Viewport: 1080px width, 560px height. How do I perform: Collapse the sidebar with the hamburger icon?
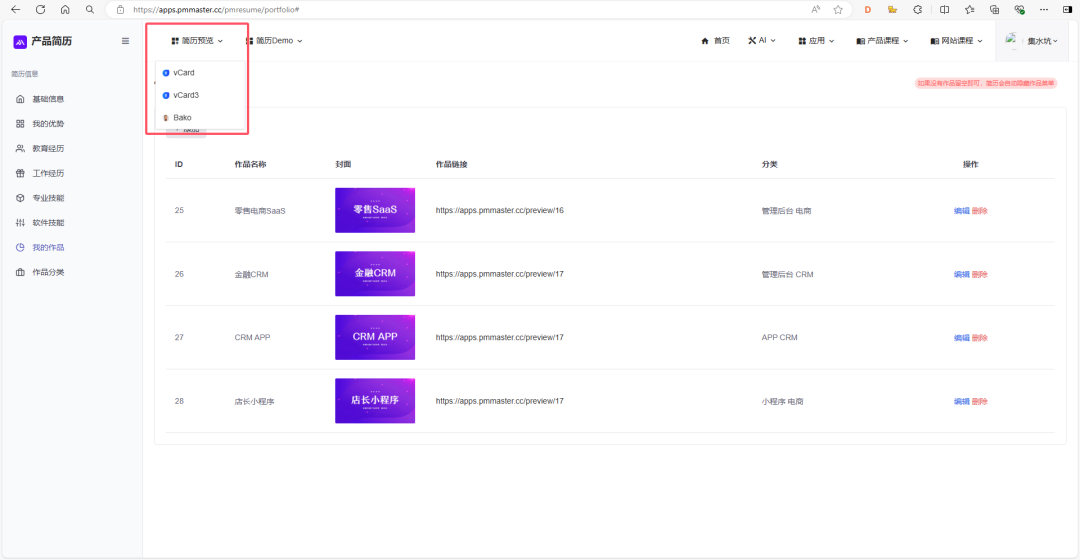[125, 41]
